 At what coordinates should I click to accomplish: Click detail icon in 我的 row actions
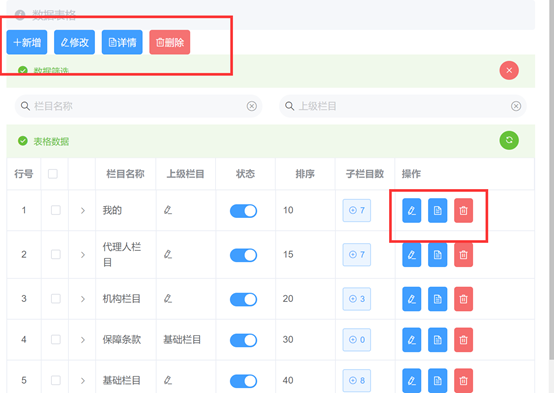(437, 211)
